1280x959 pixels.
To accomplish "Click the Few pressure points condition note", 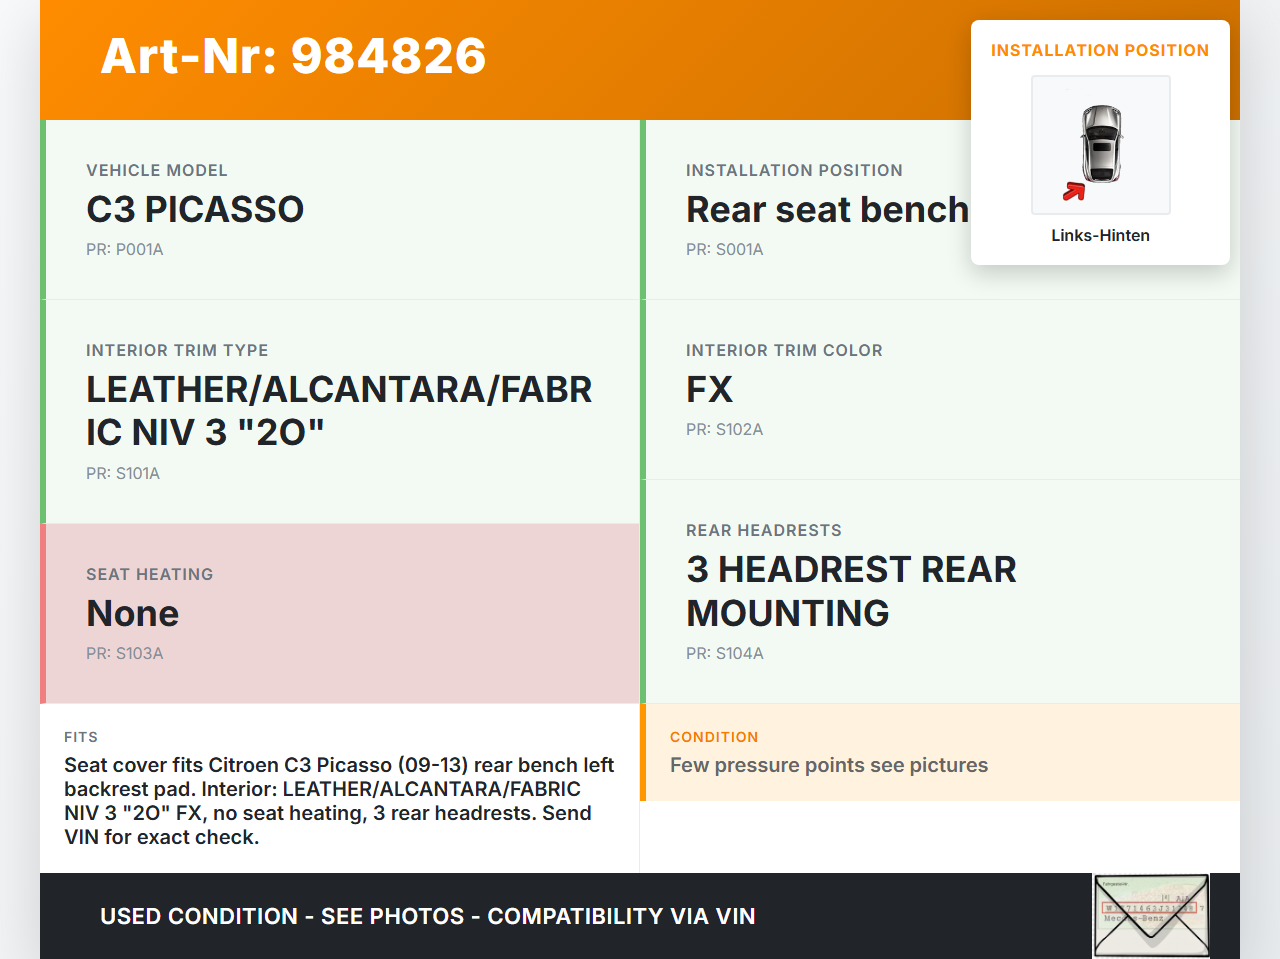I will pos(828,766).
